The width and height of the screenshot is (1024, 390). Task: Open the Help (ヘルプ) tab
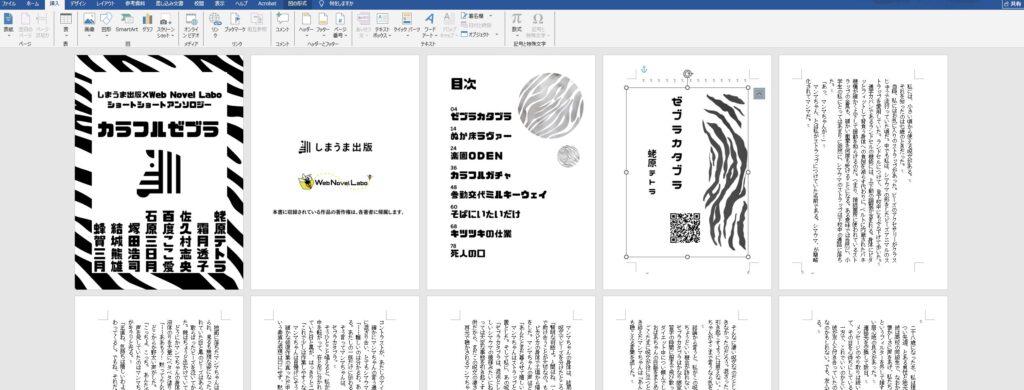tap(241, 3)
